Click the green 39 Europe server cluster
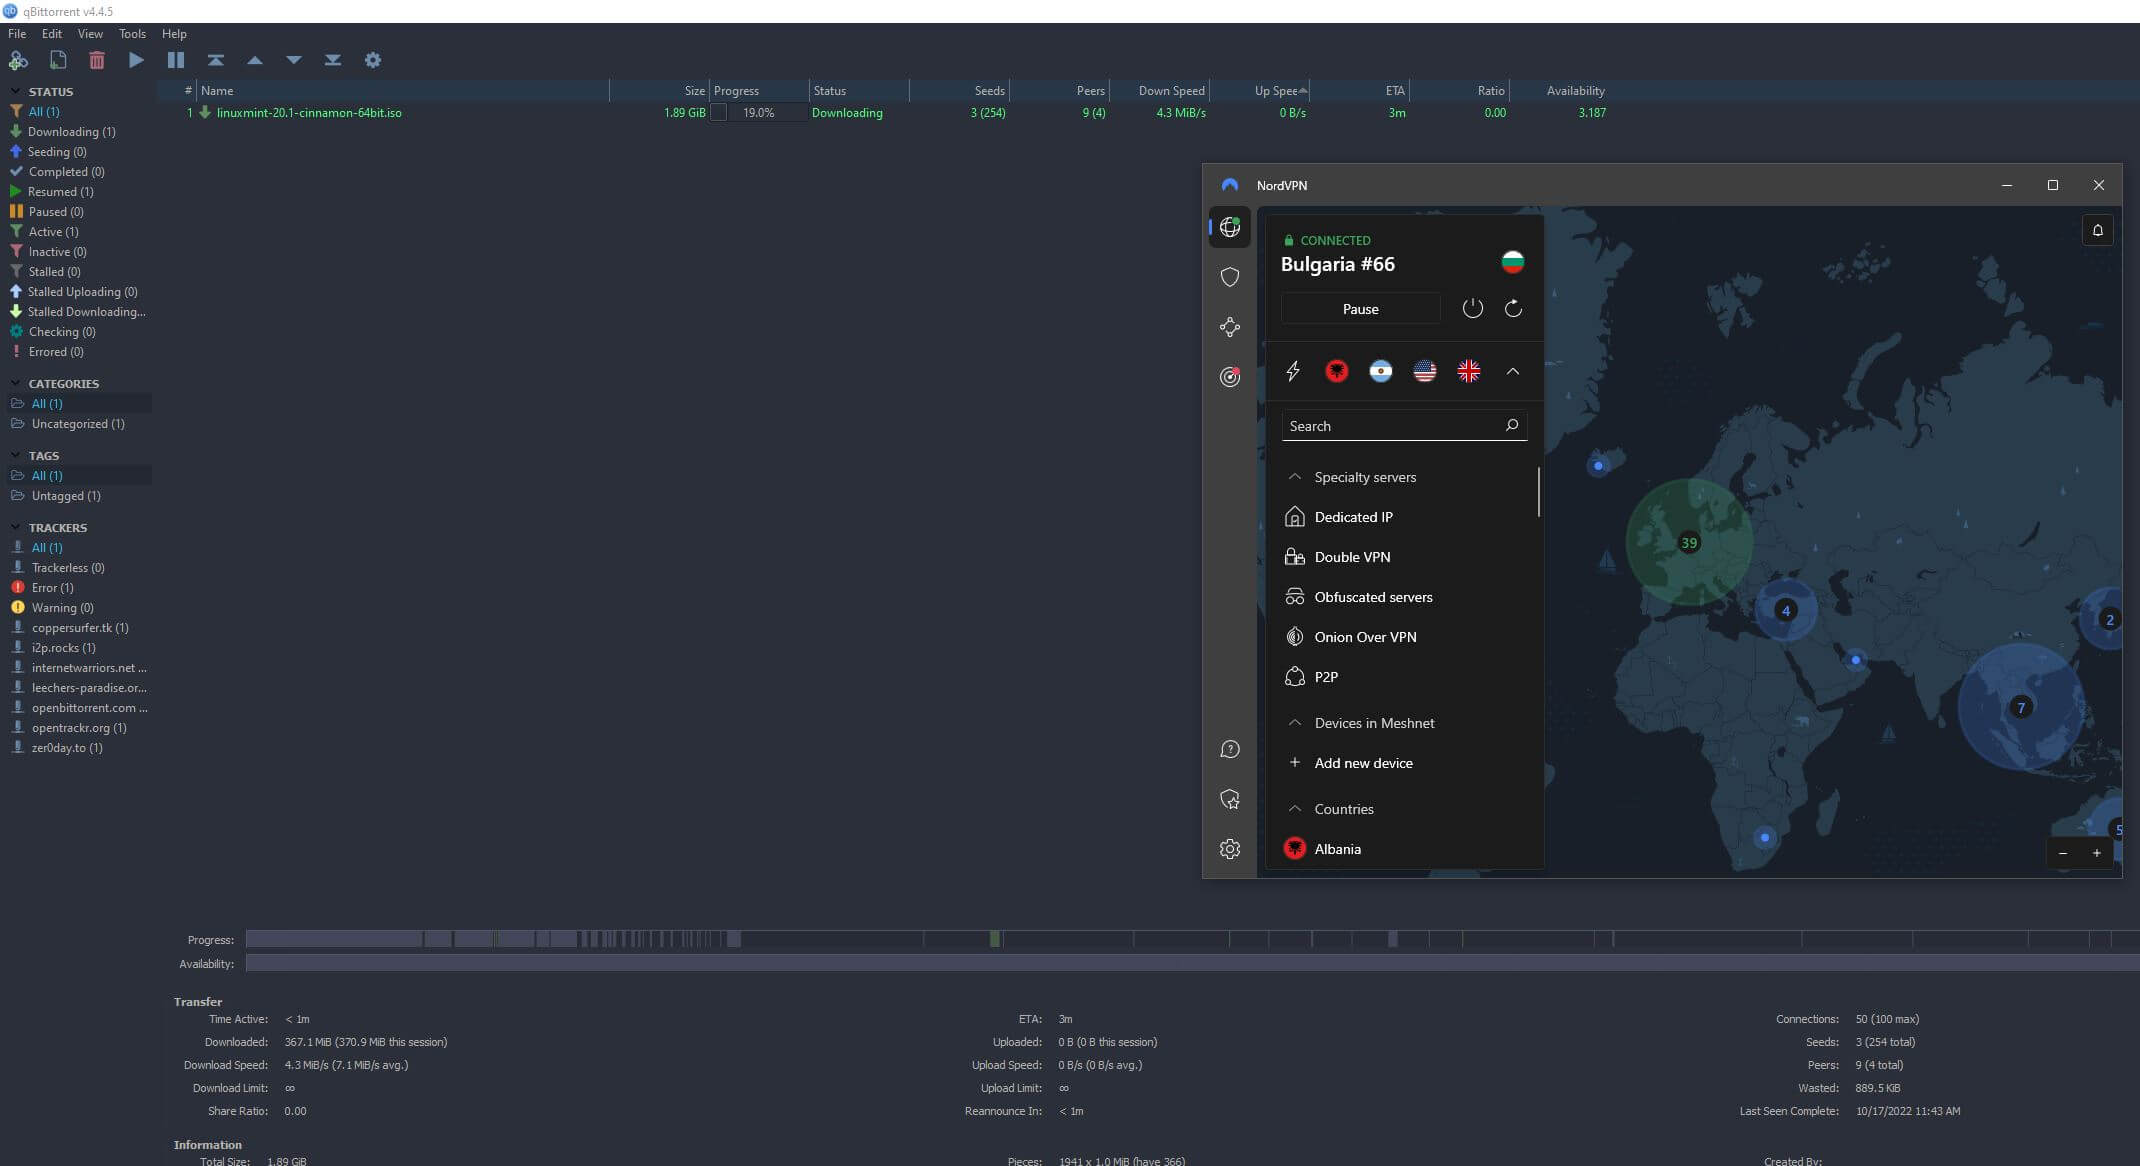This screenshot has width=2140, height=1166. pyautogui.click(x=1689, y=542)
